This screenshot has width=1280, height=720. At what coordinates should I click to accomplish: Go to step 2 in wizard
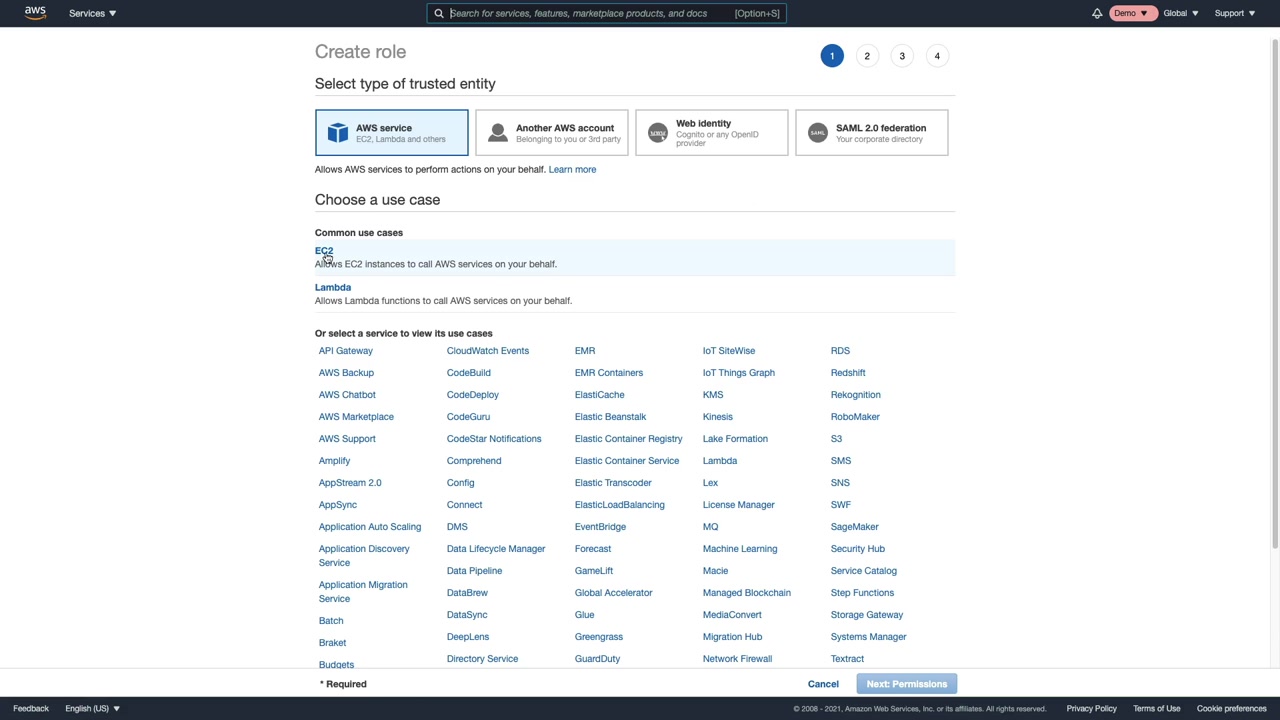click(x=867, y=56)
